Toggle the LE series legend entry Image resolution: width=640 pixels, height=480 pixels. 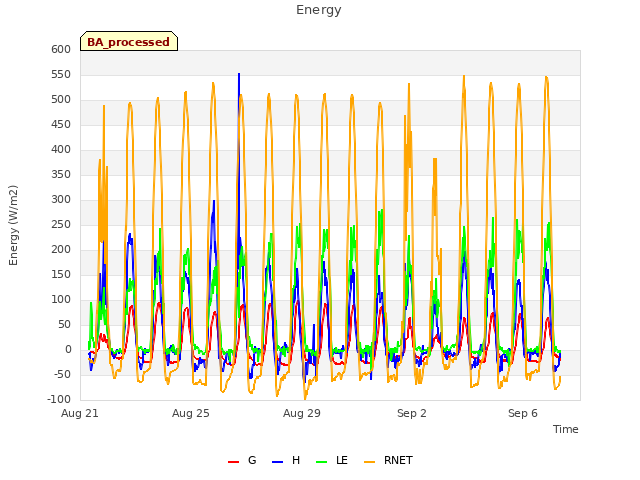point(332,460)
